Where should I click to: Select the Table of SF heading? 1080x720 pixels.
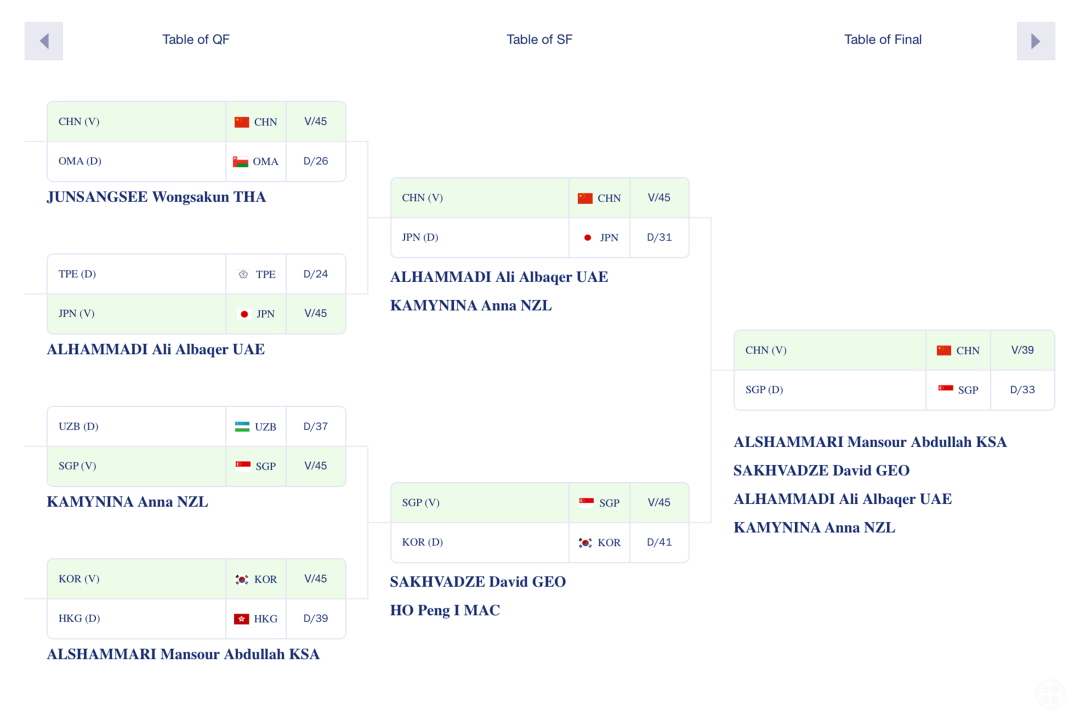click(x=539, y=40)
